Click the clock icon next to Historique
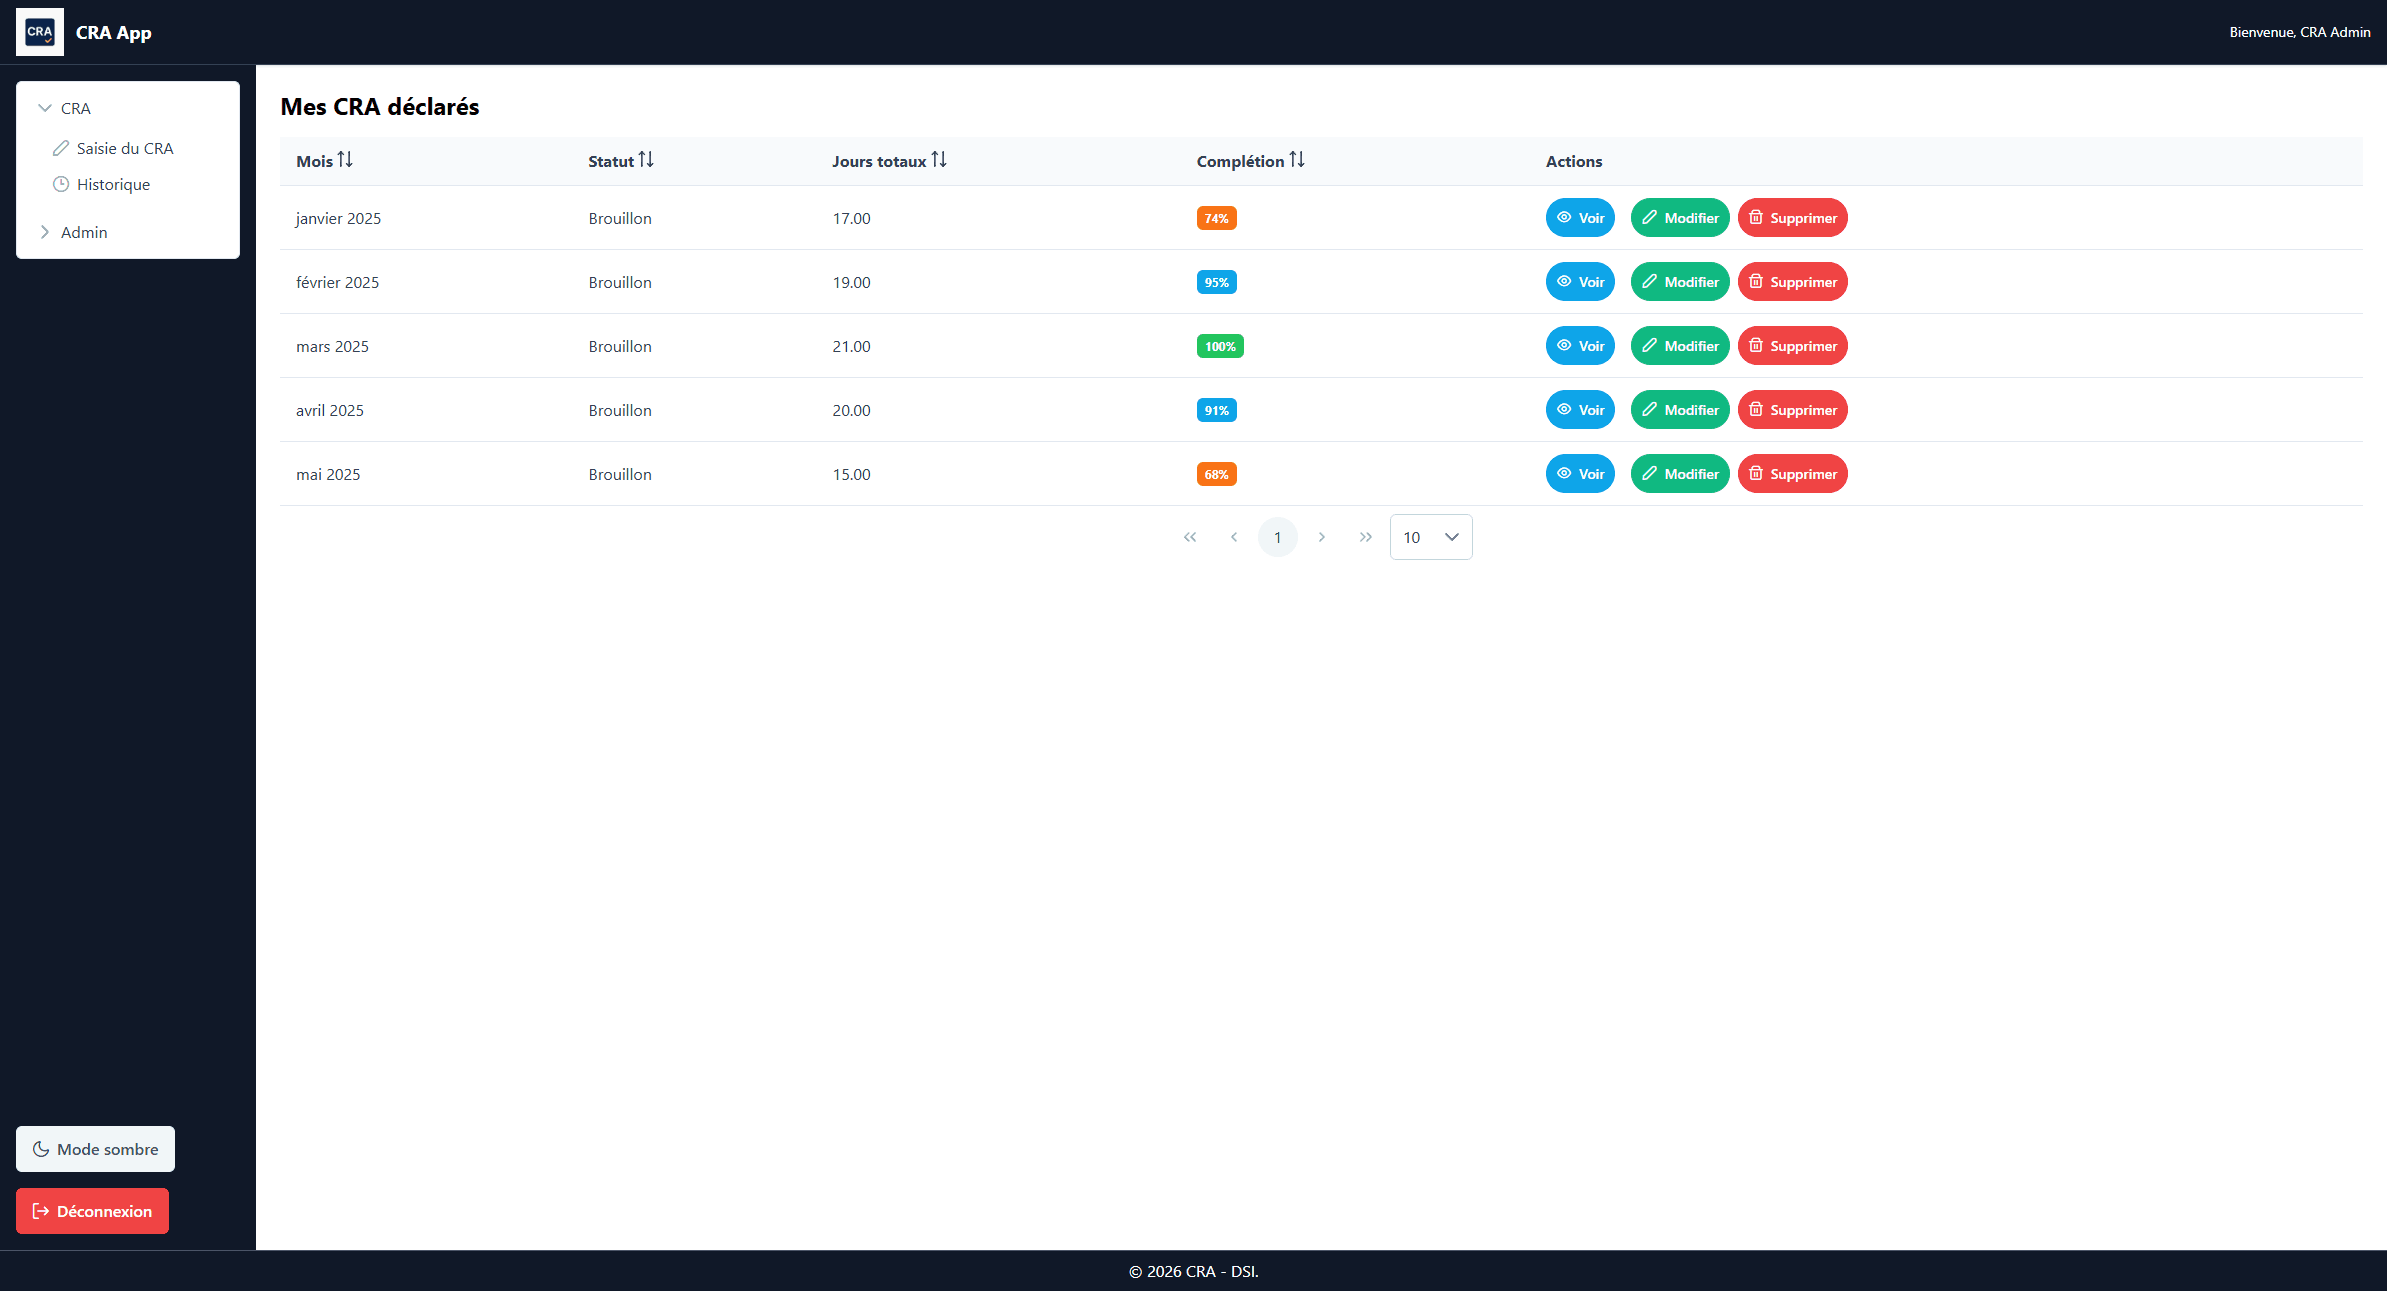2387x1291 pixels. [59, 184]
